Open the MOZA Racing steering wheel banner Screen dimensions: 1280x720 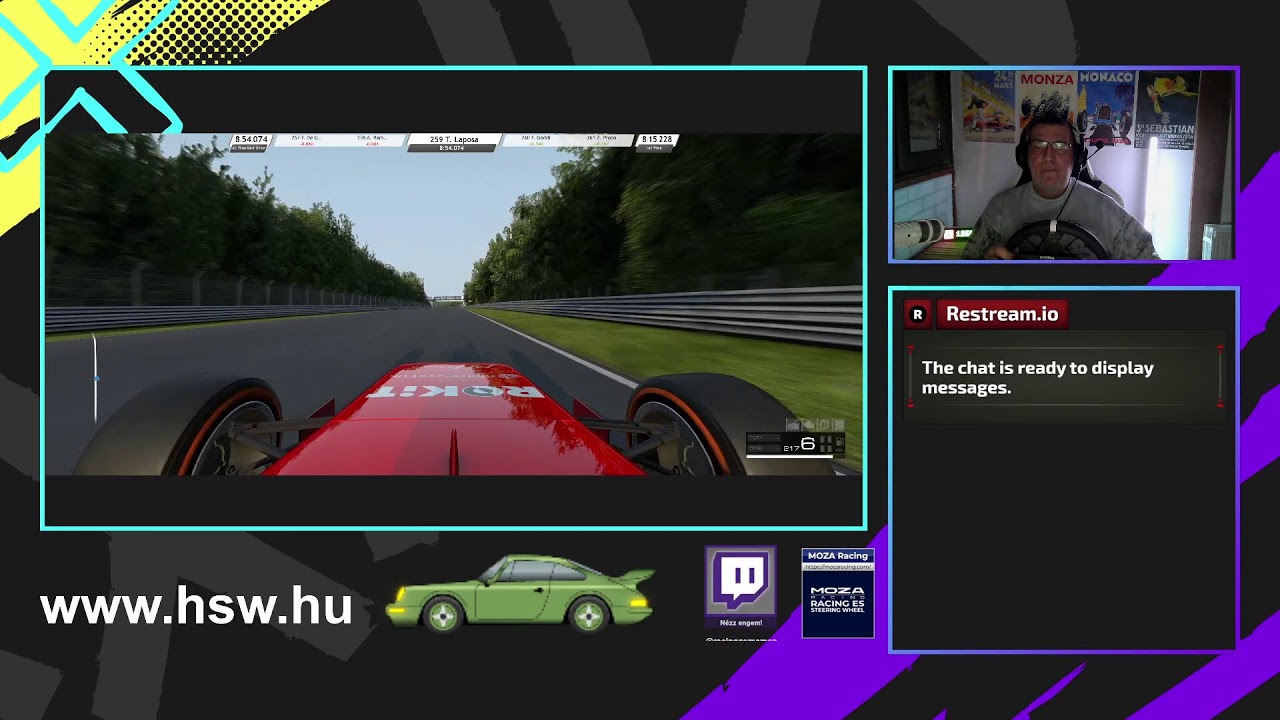pyautogui.click(x=838, y=593)
